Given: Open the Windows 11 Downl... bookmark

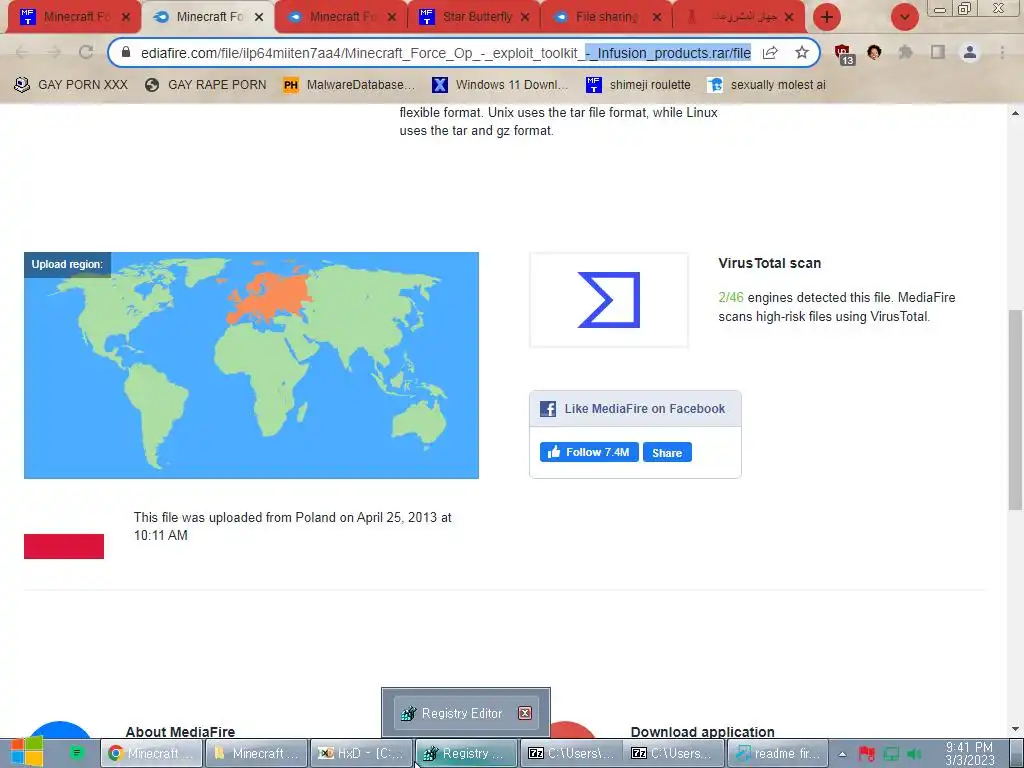Looking at the screenshot, I should (x=500, y=85).
